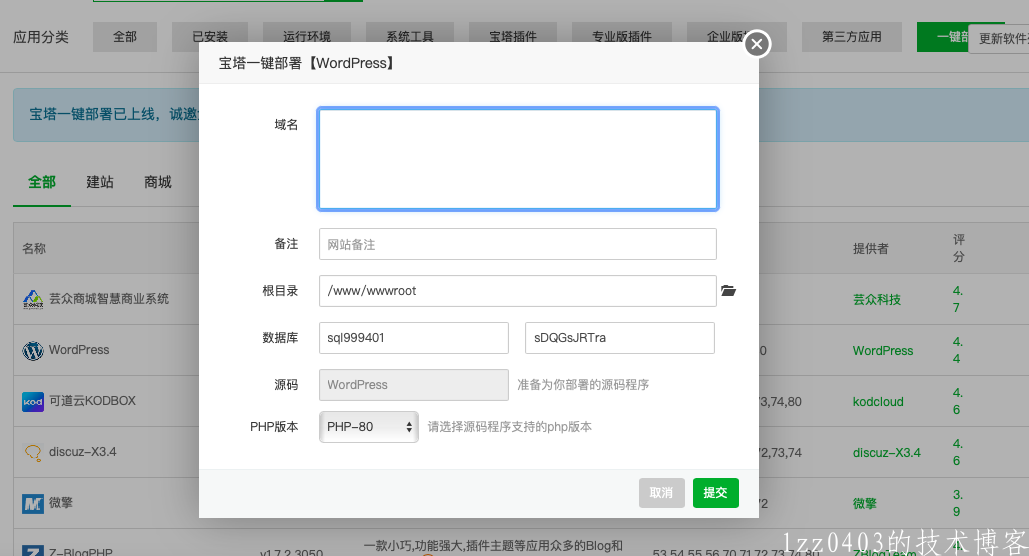
Task: Click the 应用分类 label
Action: point(41,37)
